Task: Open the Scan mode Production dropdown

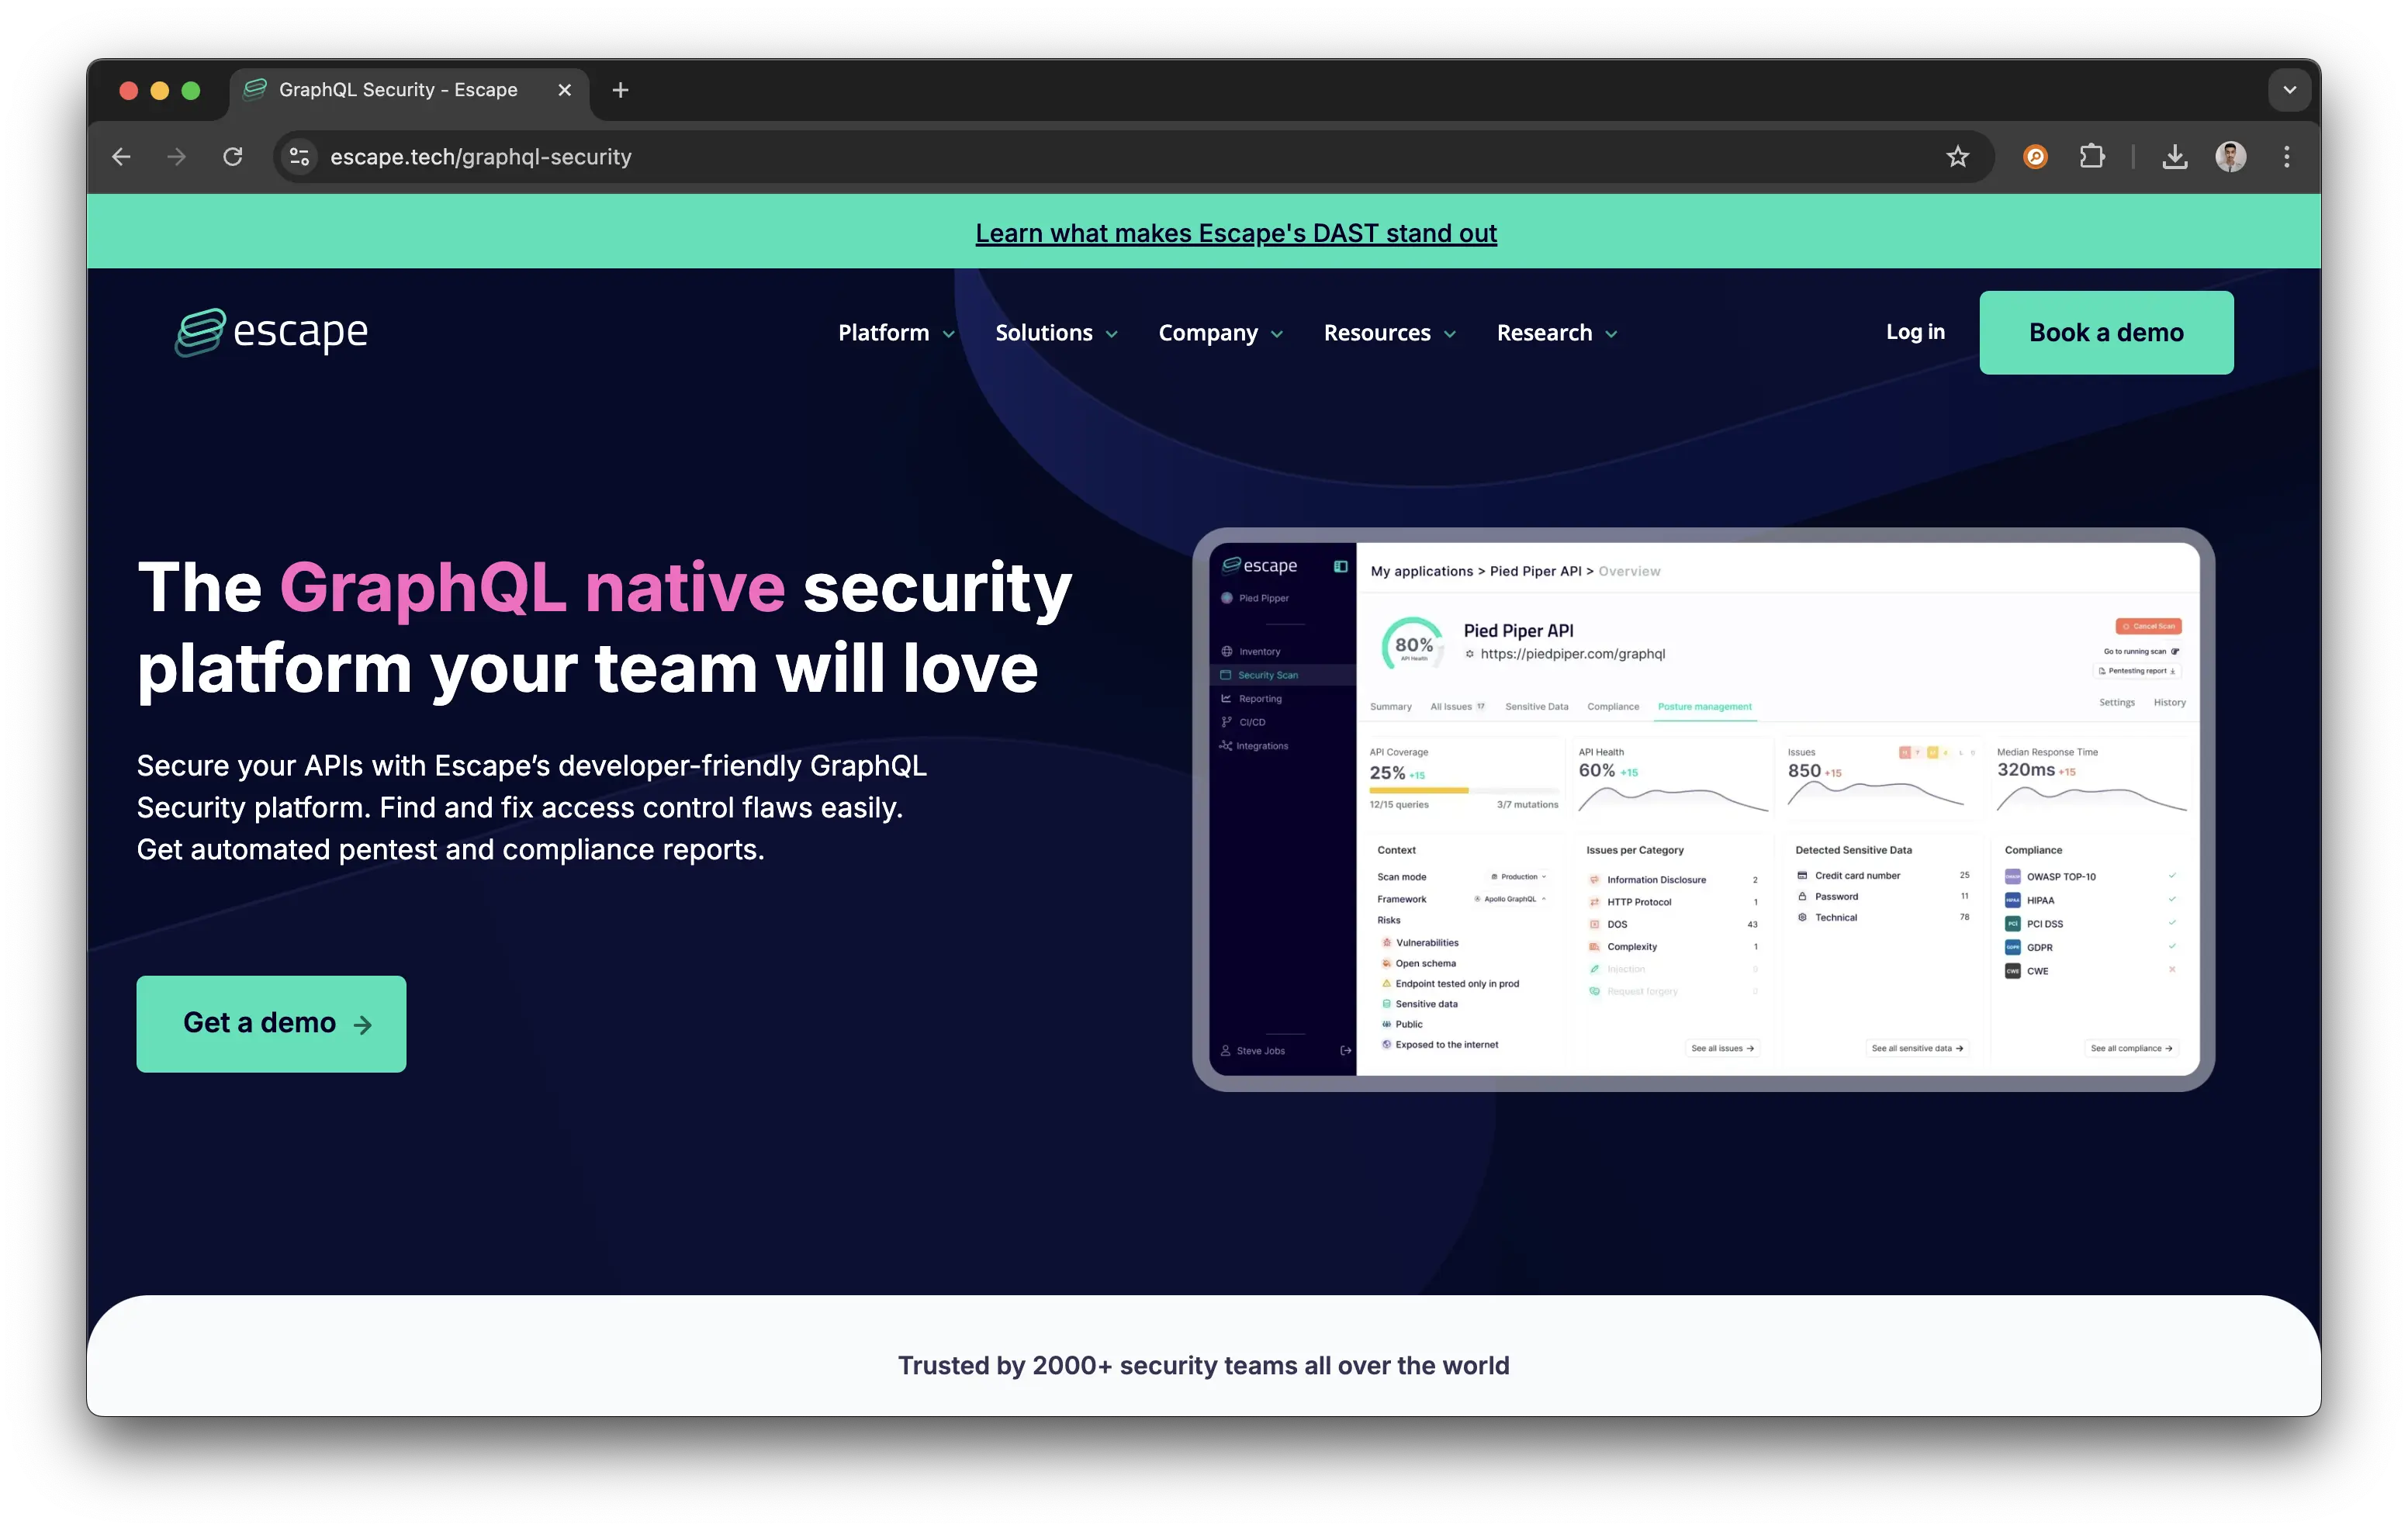Action: [x=1519, y=877]
